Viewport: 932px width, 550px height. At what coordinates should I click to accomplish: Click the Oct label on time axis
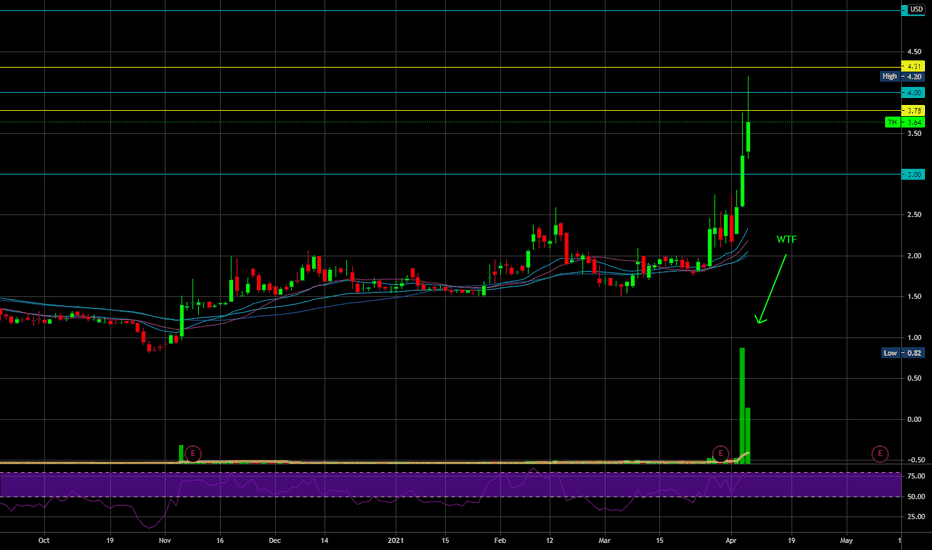tap(43, 540)
